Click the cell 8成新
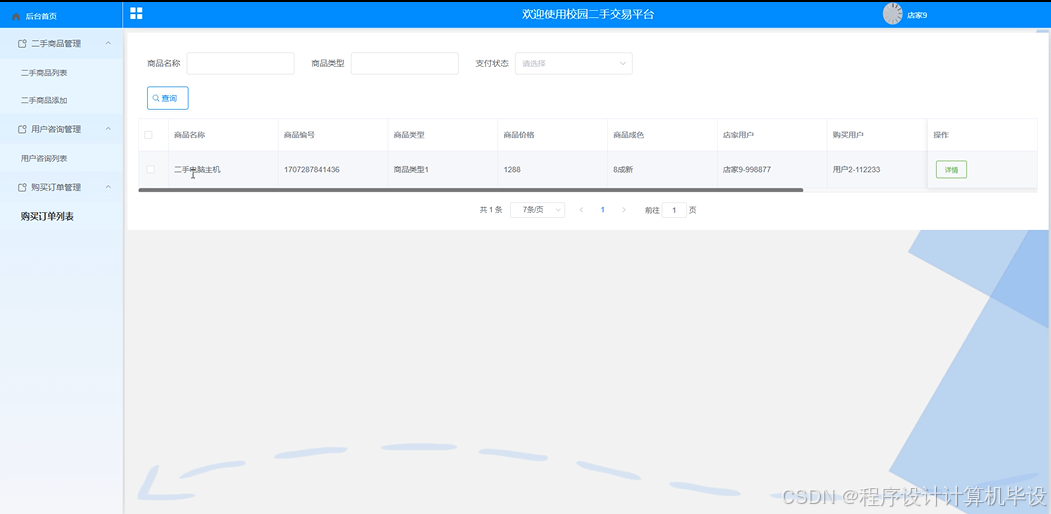The image size is (1051, 514). coord(623,170)
